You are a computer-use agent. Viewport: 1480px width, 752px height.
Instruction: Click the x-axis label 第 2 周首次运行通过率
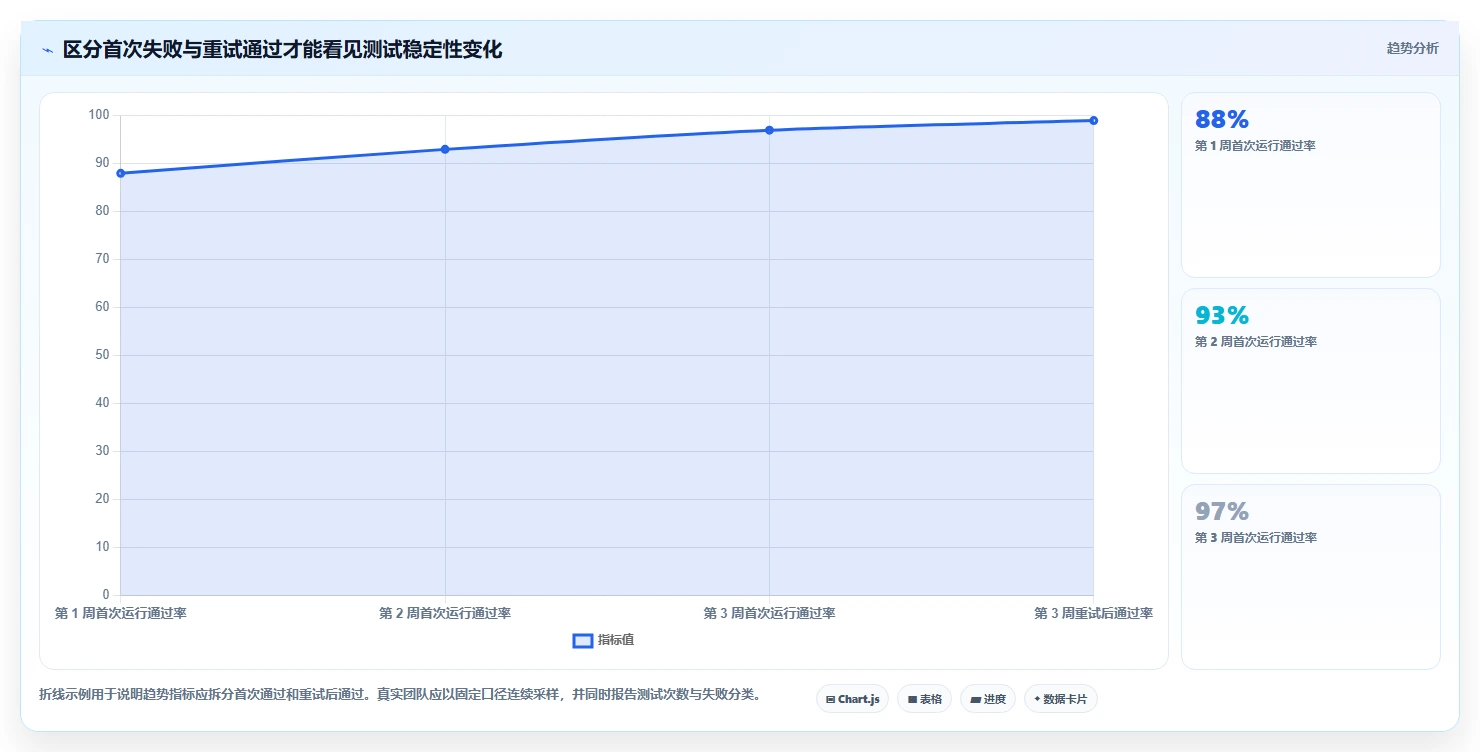click(445, 613)
